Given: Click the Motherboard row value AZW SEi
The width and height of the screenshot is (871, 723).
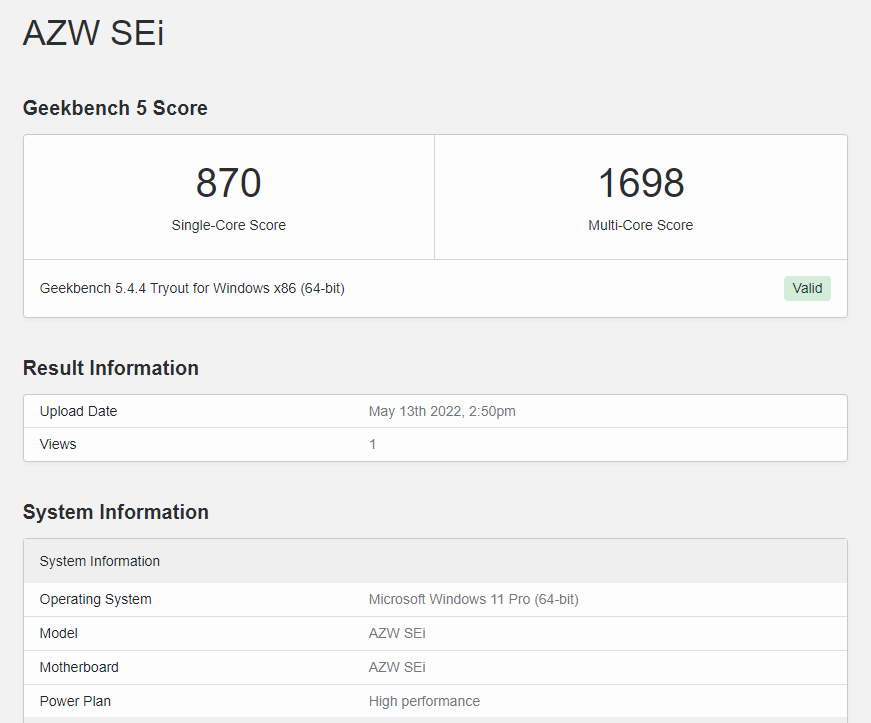Looking at the screenshot, I should (x=397, y=667).
